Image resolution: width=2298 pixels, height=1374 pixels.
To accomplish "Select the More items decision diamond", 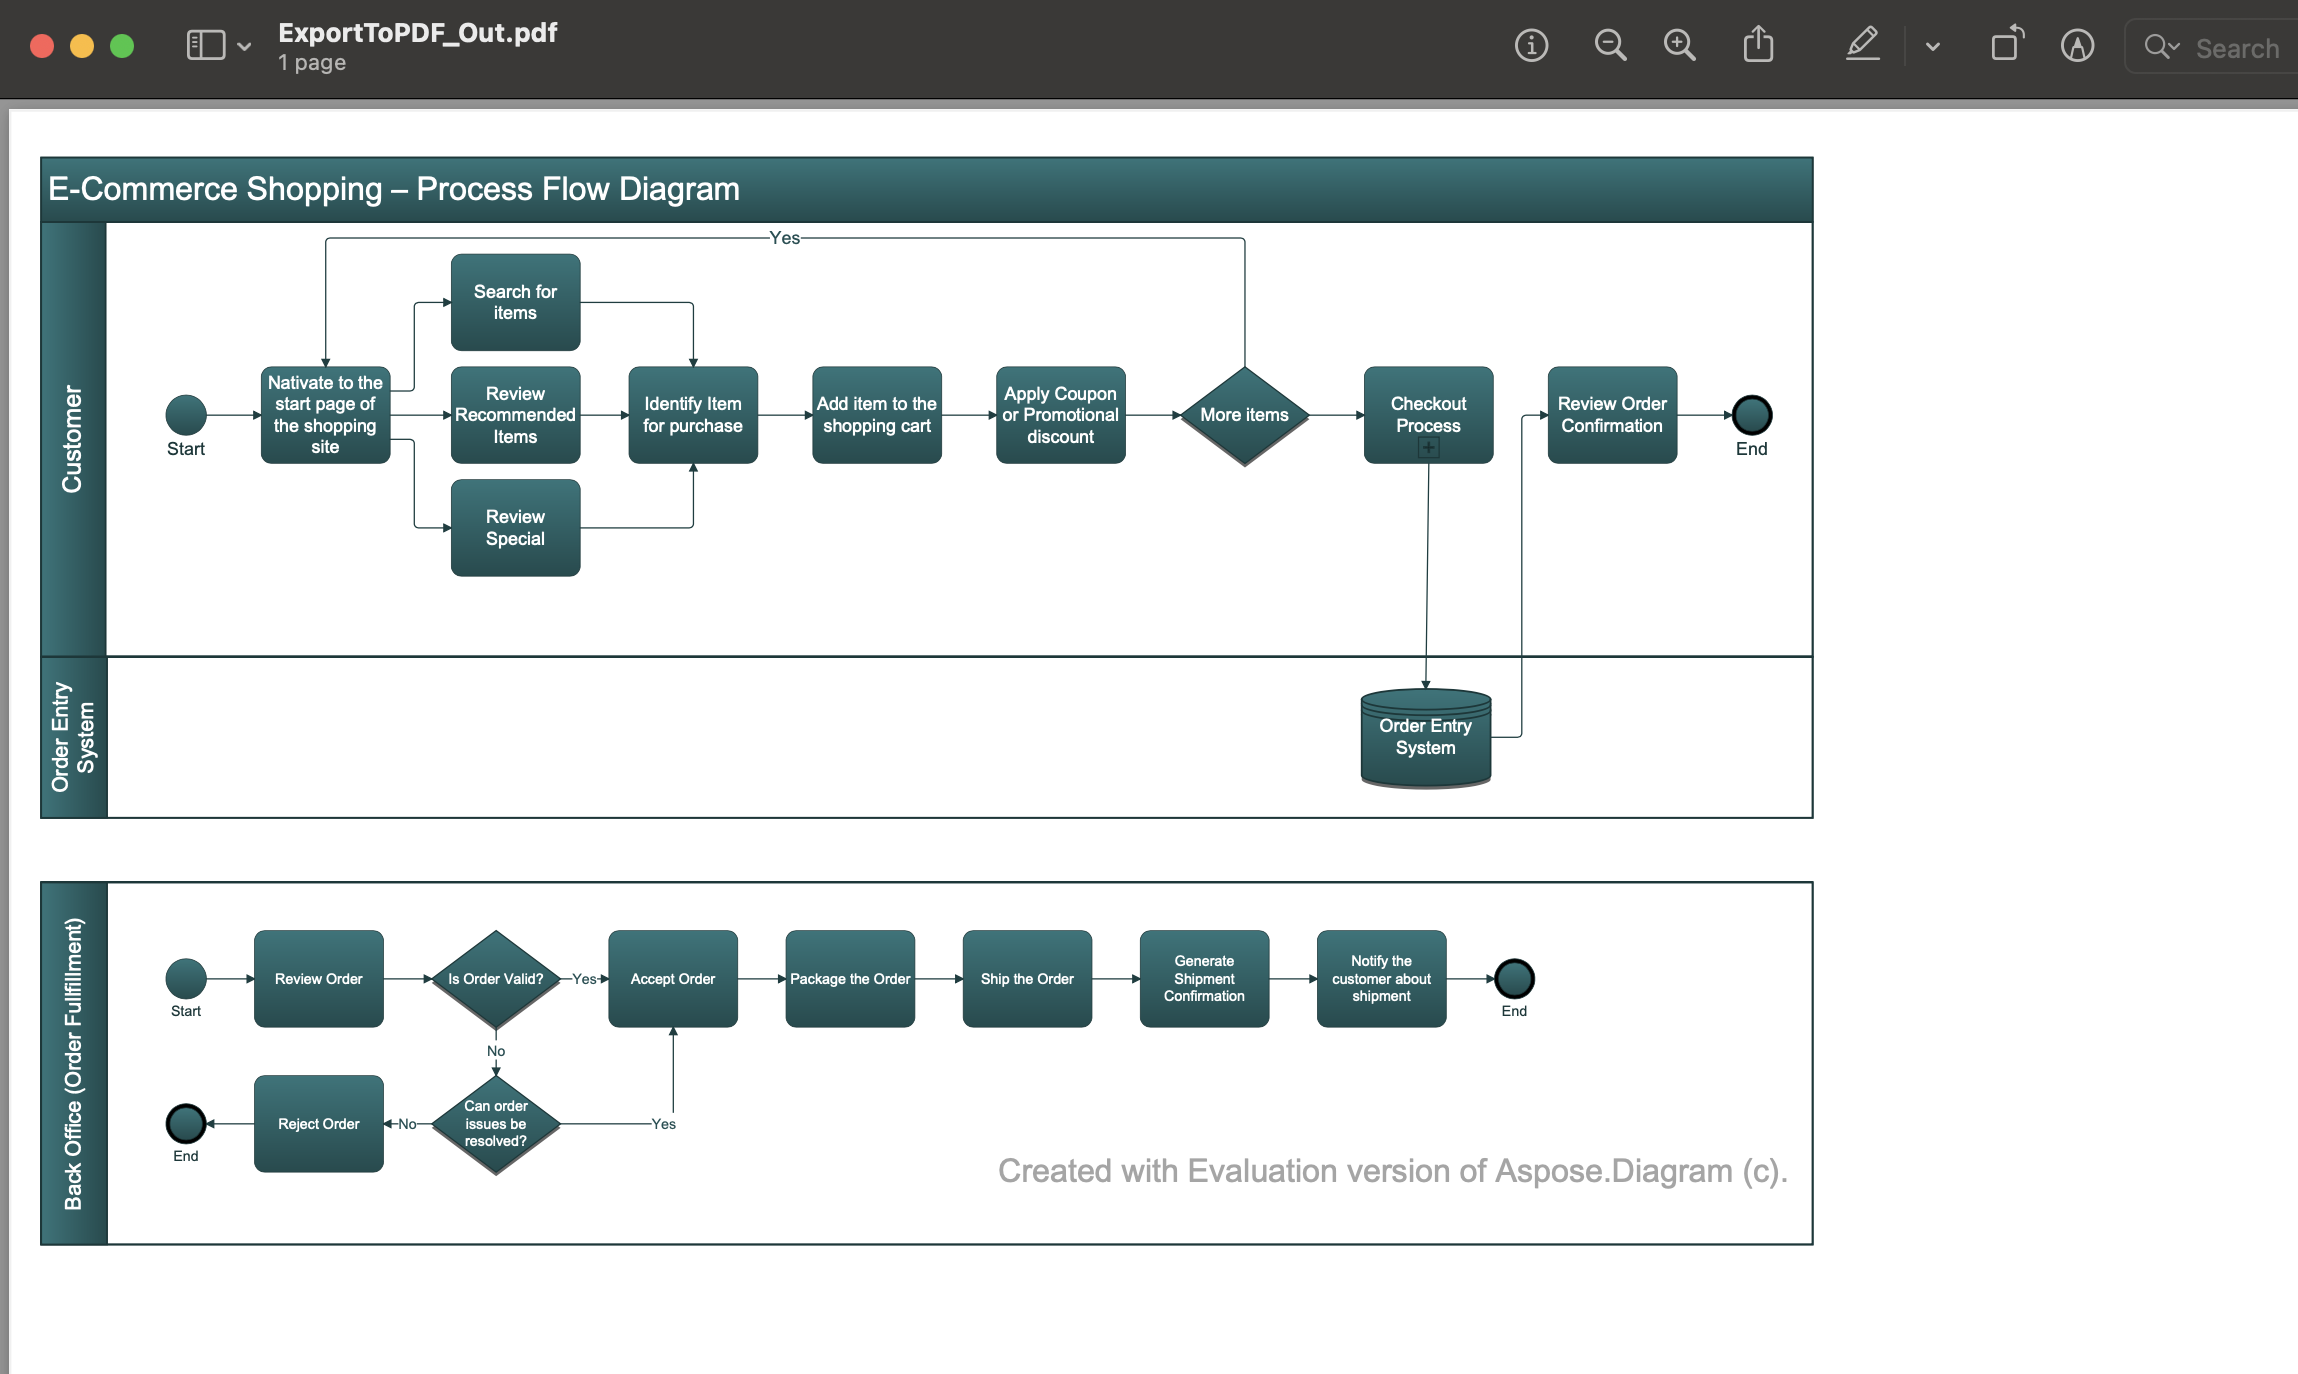I will click(1244, 414).
